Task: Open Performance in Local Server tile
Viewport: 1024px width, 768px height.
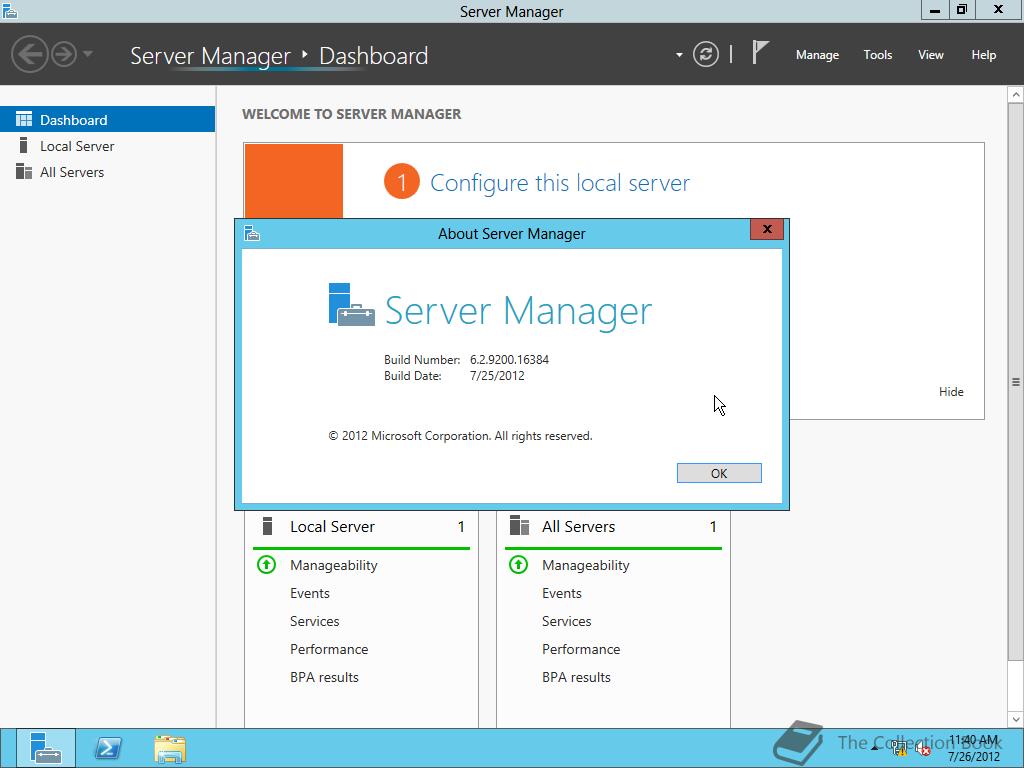Action: click(x=329, y=649)
